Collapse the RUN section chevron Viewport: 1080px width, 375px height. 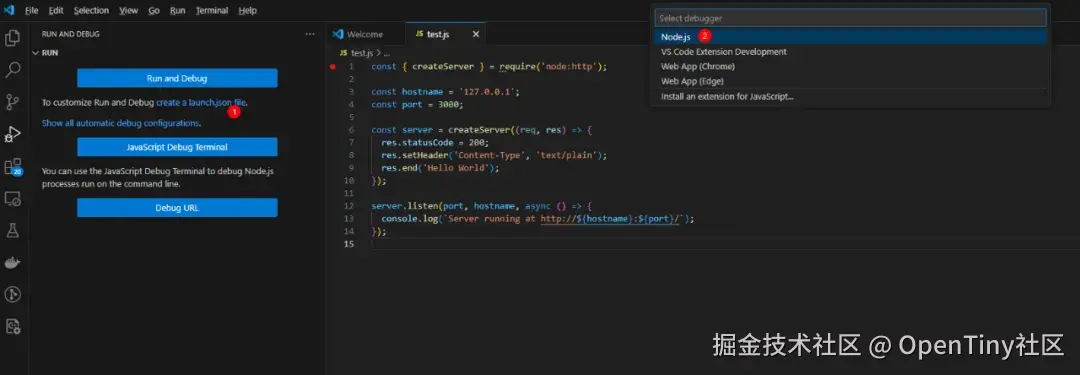35,52
